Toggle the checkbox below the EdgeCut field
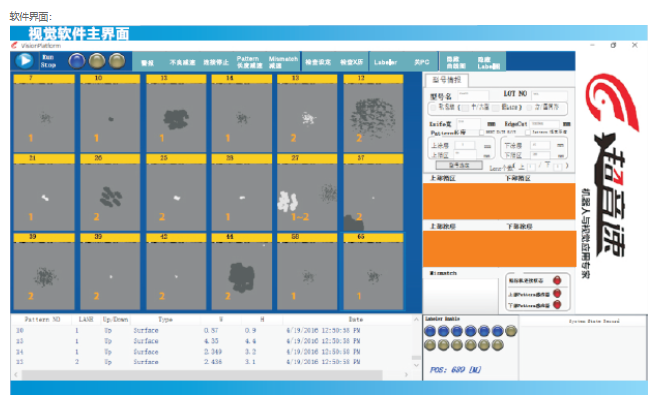Image resolution: width=648 pixels, height=395 pixels. 528,133
